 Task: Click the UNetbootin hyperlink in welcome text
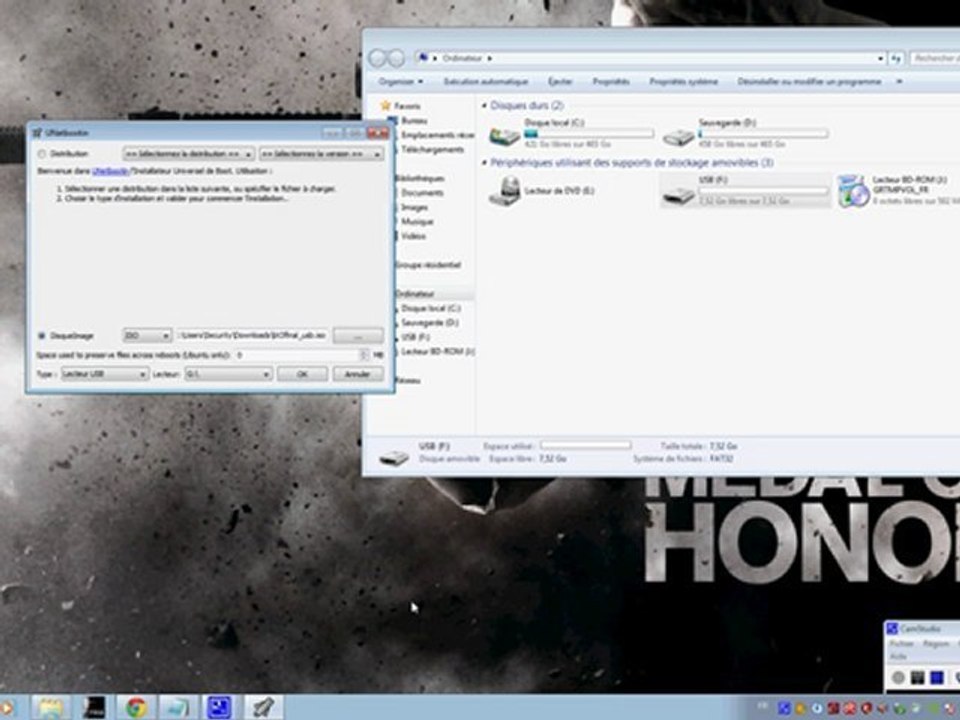(x=110, y=171)
